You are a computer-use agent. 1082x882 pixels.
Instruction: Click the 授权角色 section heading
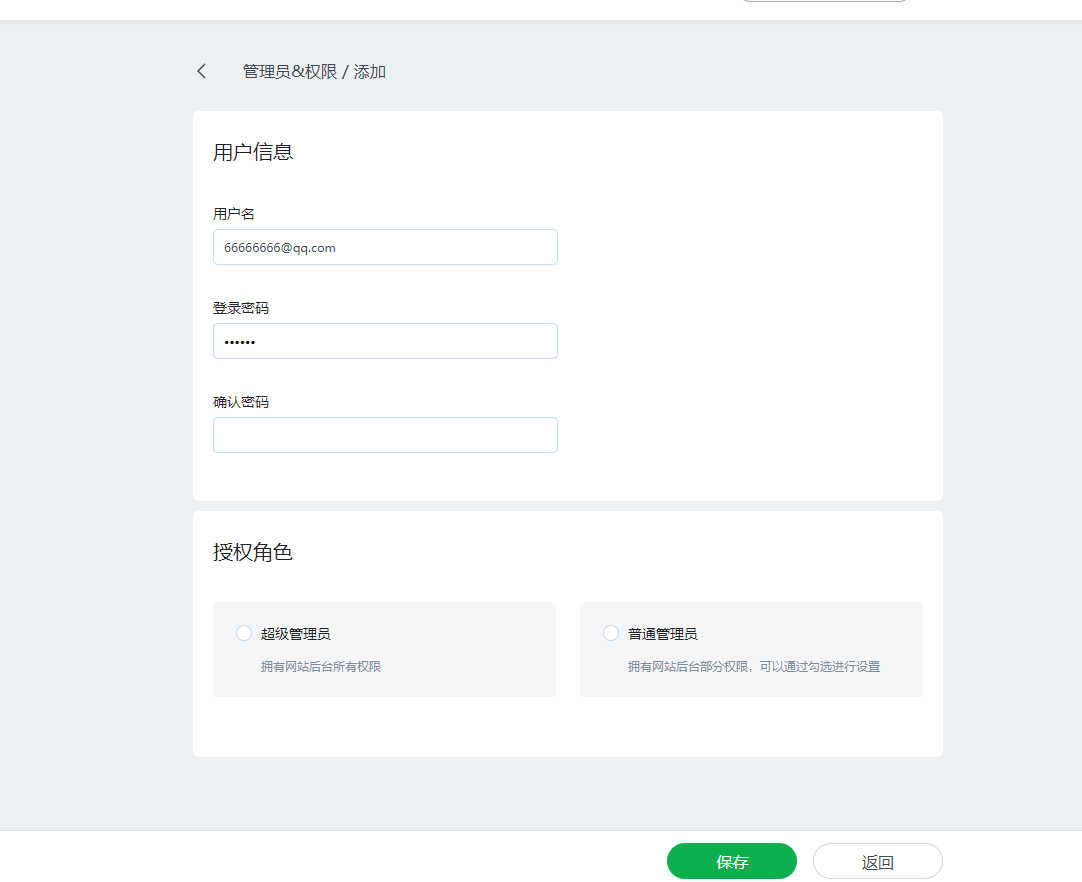click(x=253, y=552)
